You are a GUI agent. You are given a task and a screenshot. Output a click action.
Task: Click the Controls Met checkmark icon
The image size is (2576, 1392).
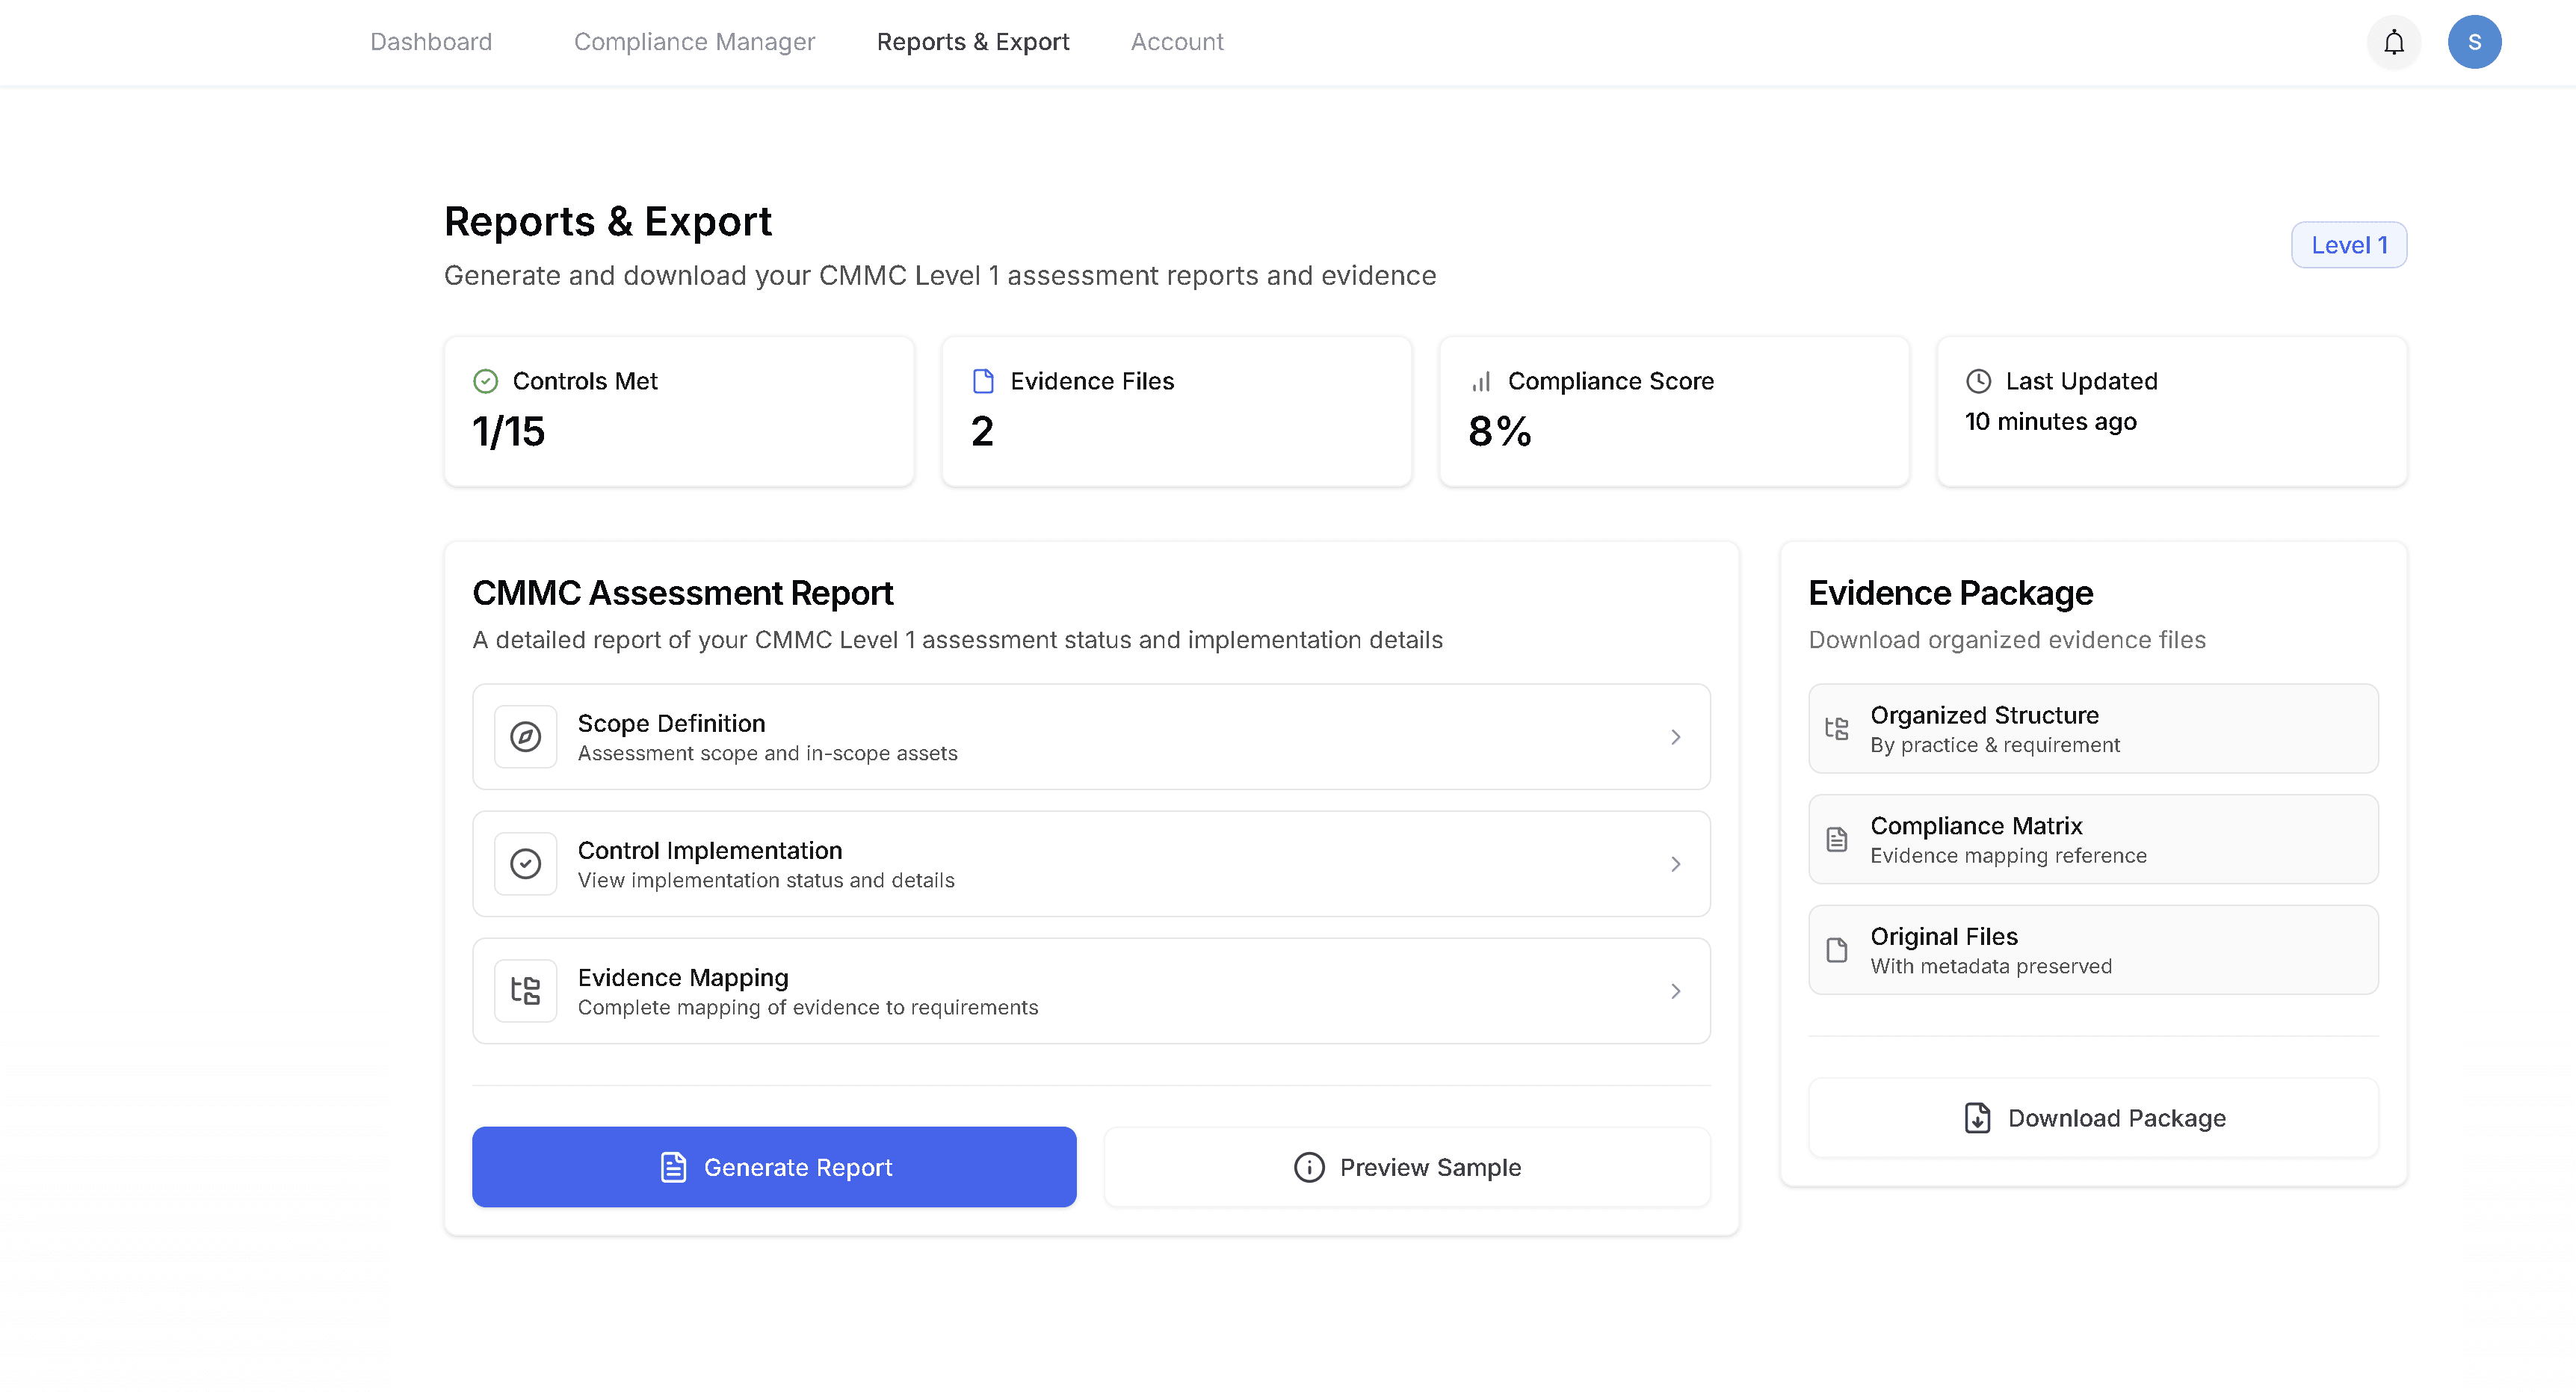[487, 381]
